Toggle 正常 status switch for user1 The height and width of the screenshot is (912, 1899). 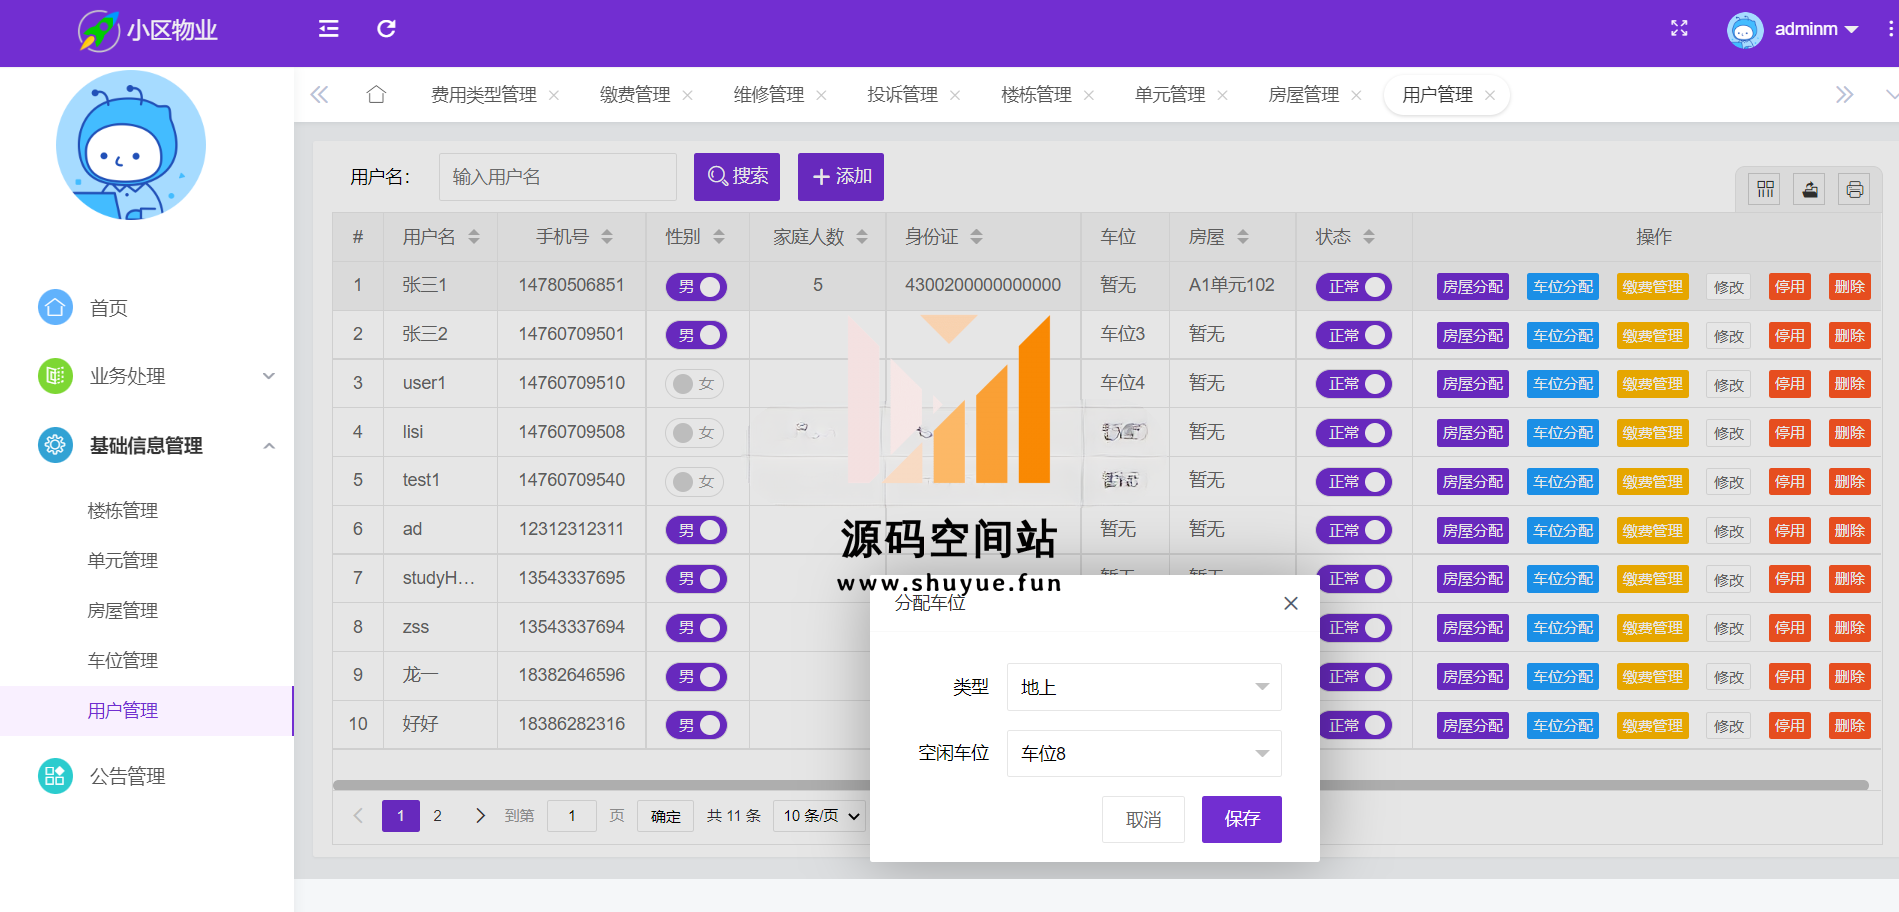pos(1354,384)
